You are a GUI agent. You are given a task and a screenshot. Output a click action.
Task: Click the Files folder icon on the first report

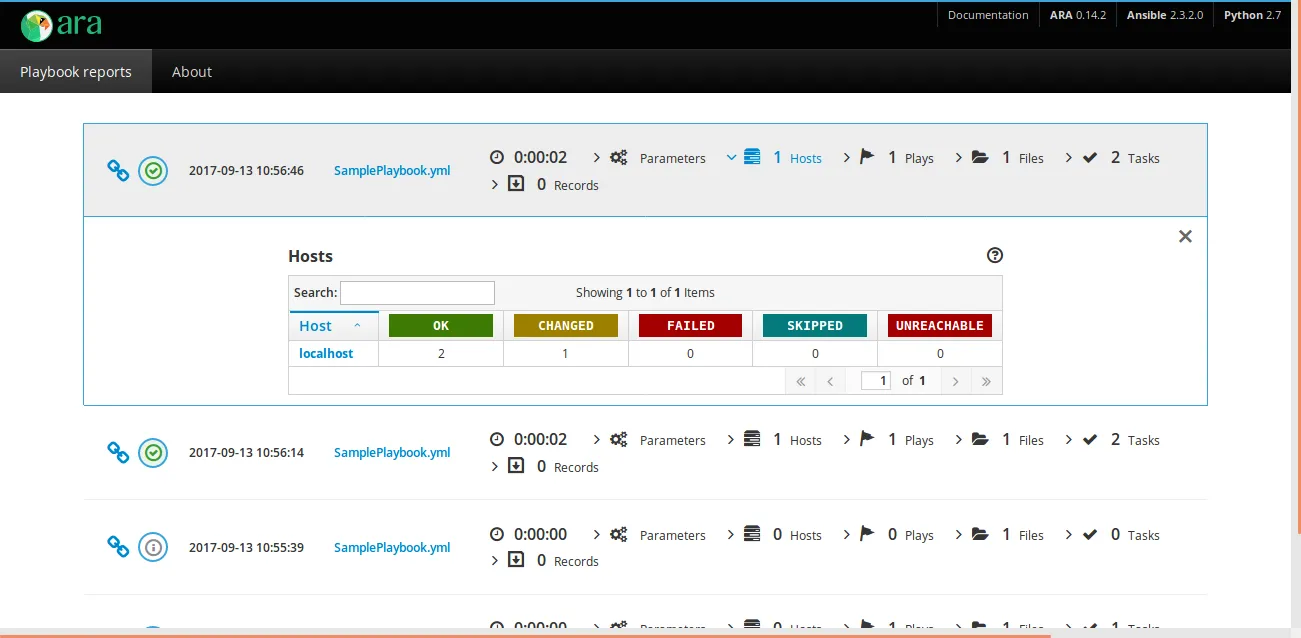coord(979,156)
